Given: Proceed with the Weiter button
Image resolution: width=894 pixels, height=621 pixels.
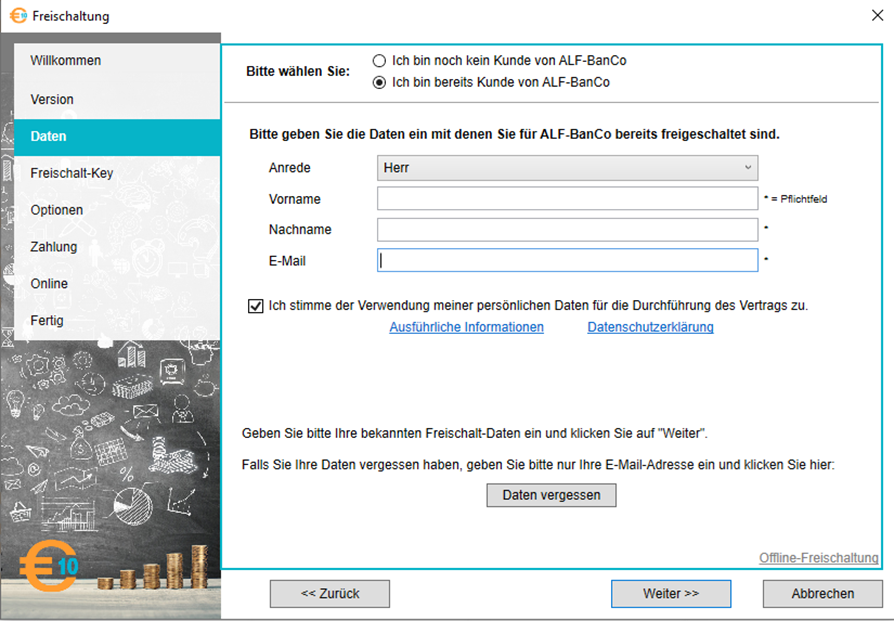Looking at the screenshot, I should (671, 594).
